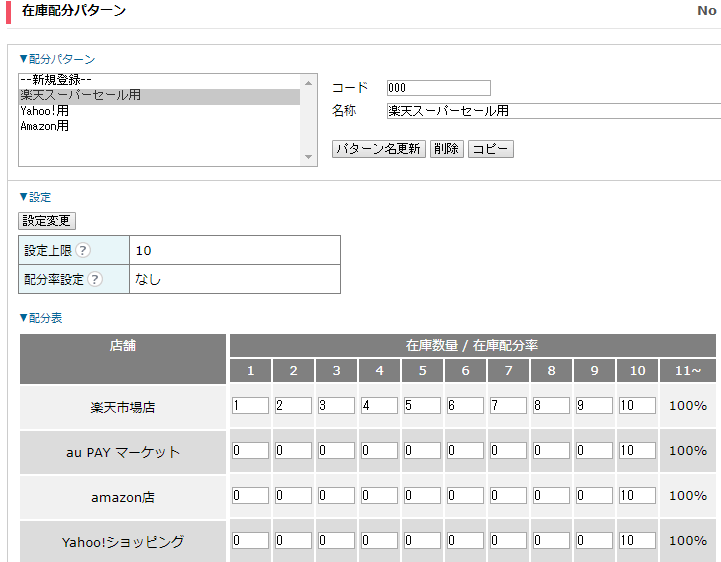Click 楽天市場店 quantity 10 input field
The width and height of the screenshot is (721, 562).
point(637,406)
